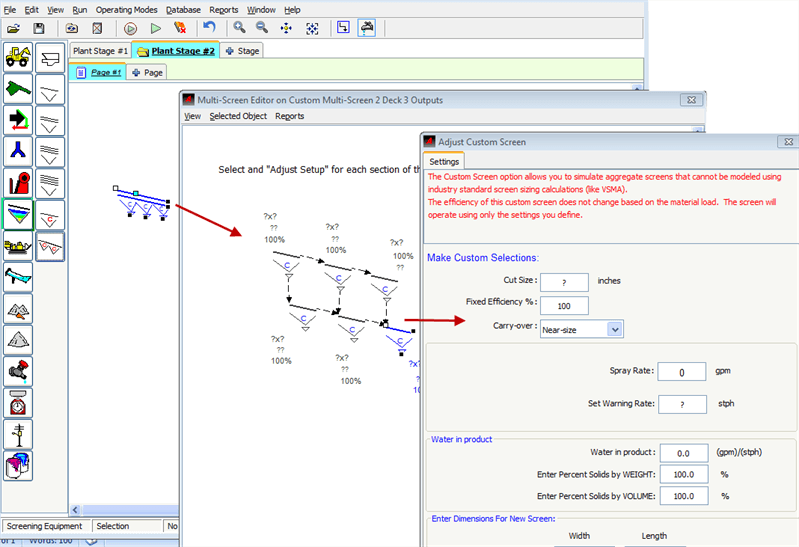Choose the screening equipment funnel icon
The height and width of the screenshot is (547, 799).
18,215
